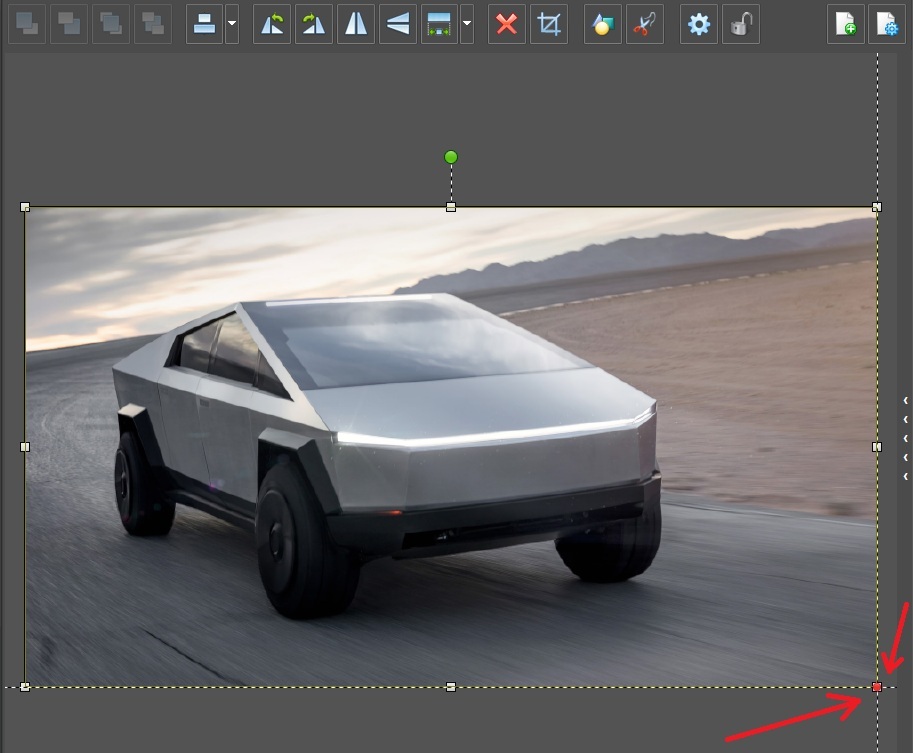Click the top-left corner handle of the image
This screenshot has width=913, height=753.
point(25,207)
